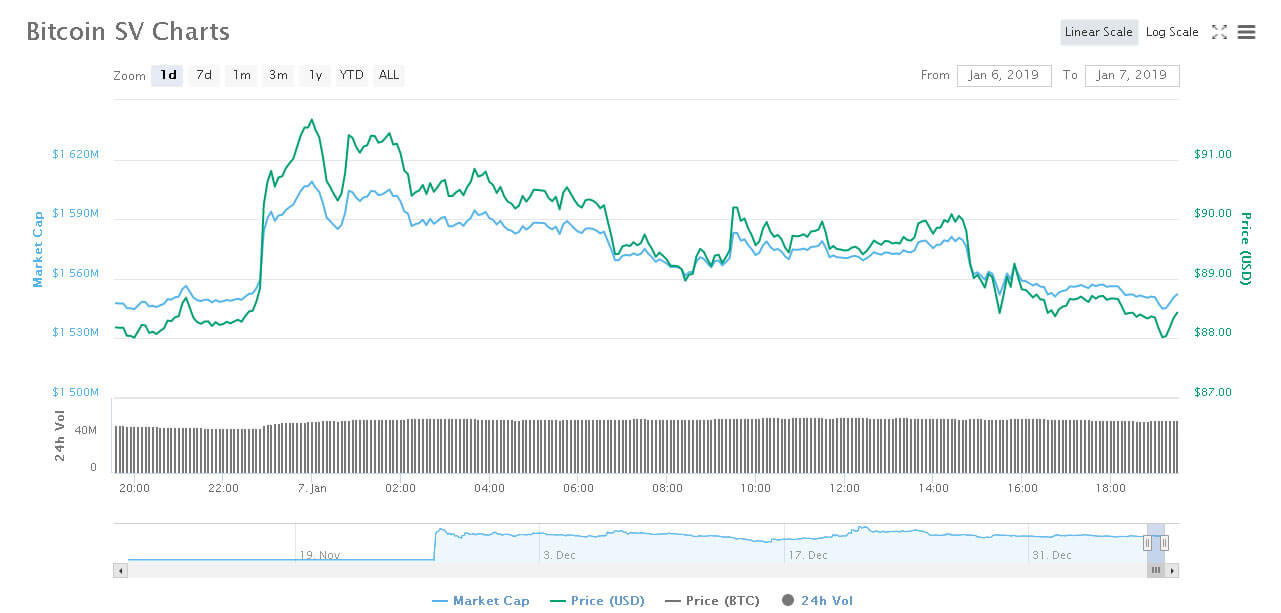
Task: Click the Bitcoin SV Charts heading
Action: (x=128, y=31)
